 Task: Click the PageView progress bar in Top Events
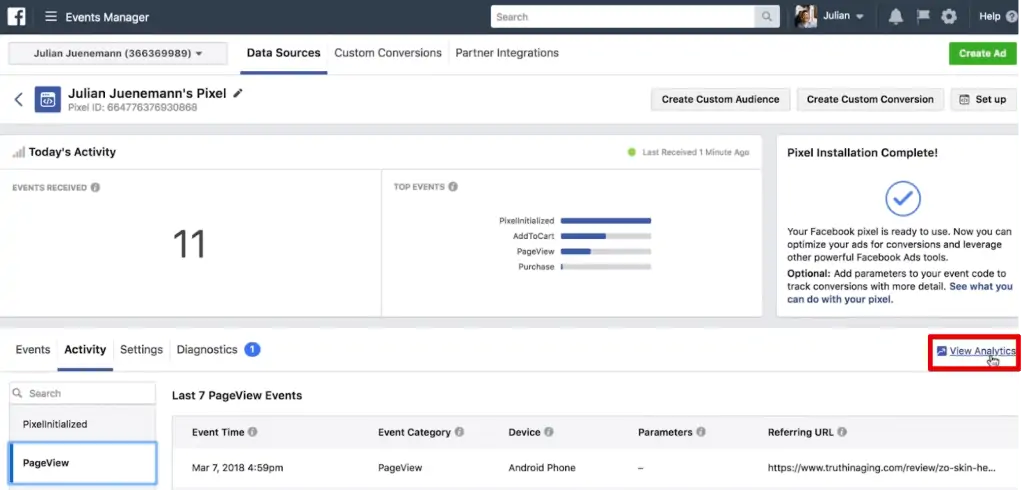coord(605,252)
